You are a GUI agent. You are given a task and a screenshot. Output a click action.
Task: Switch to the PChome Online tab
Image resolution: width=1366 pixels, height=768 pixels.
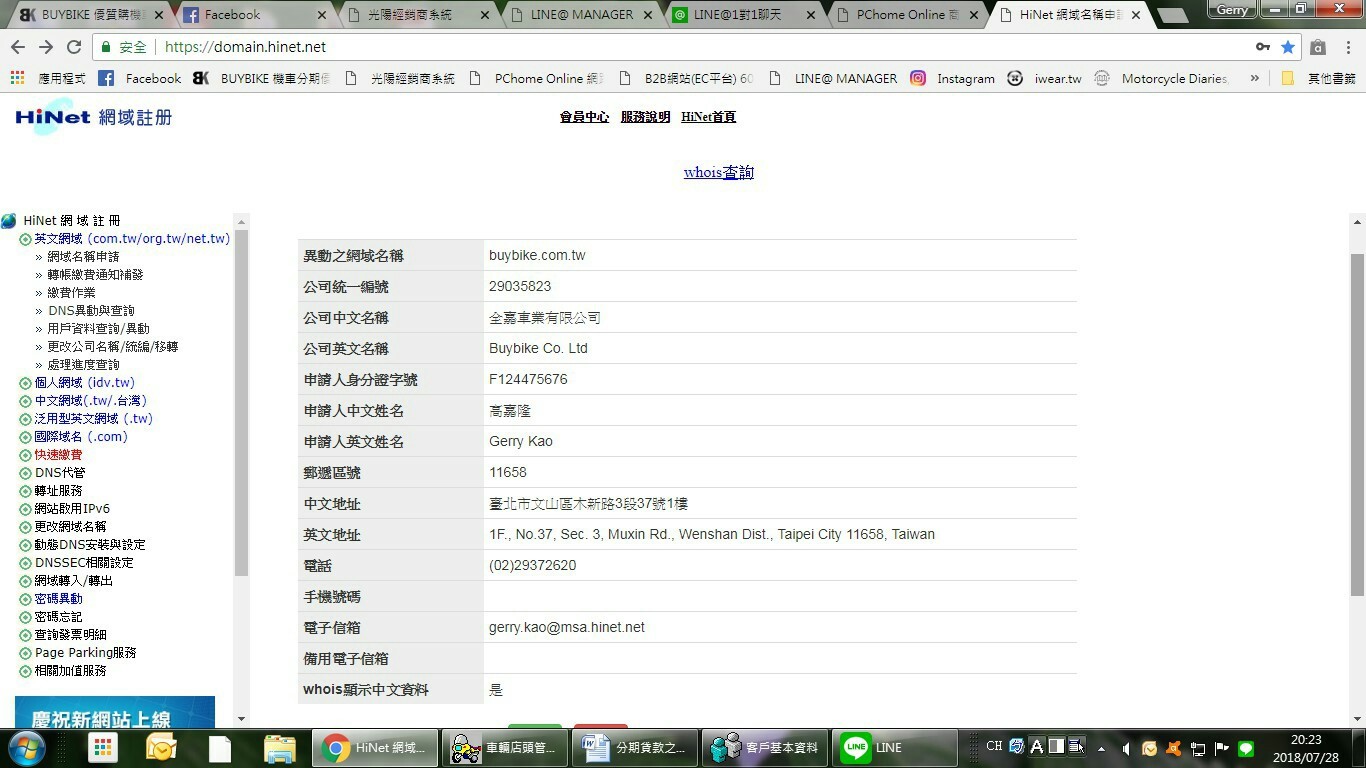pos(905,15)
